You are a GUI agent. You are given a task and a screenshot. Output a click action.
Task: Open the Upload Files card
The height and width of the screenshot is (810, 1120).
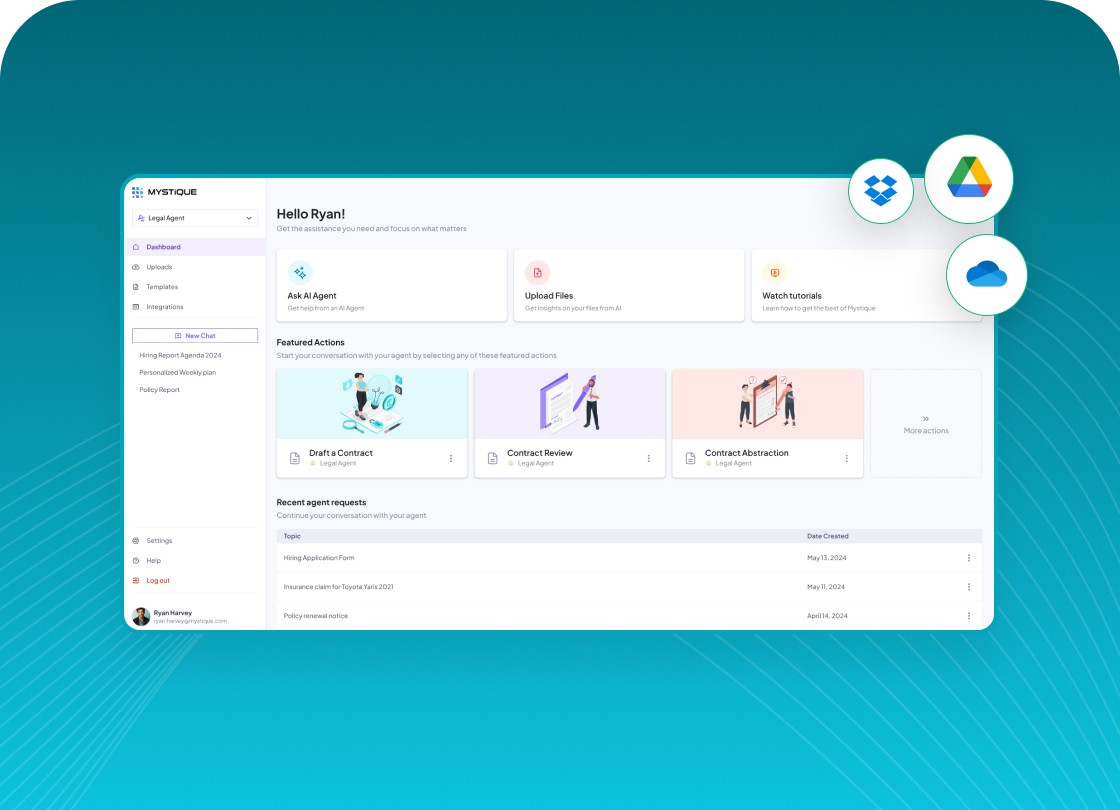(629, 285)
